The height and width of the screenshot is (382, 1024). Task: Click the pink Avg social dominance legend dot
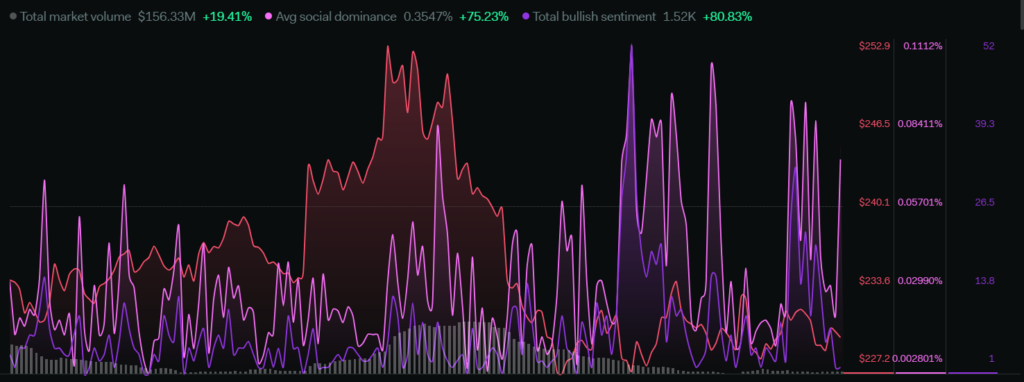click(269, 17)
